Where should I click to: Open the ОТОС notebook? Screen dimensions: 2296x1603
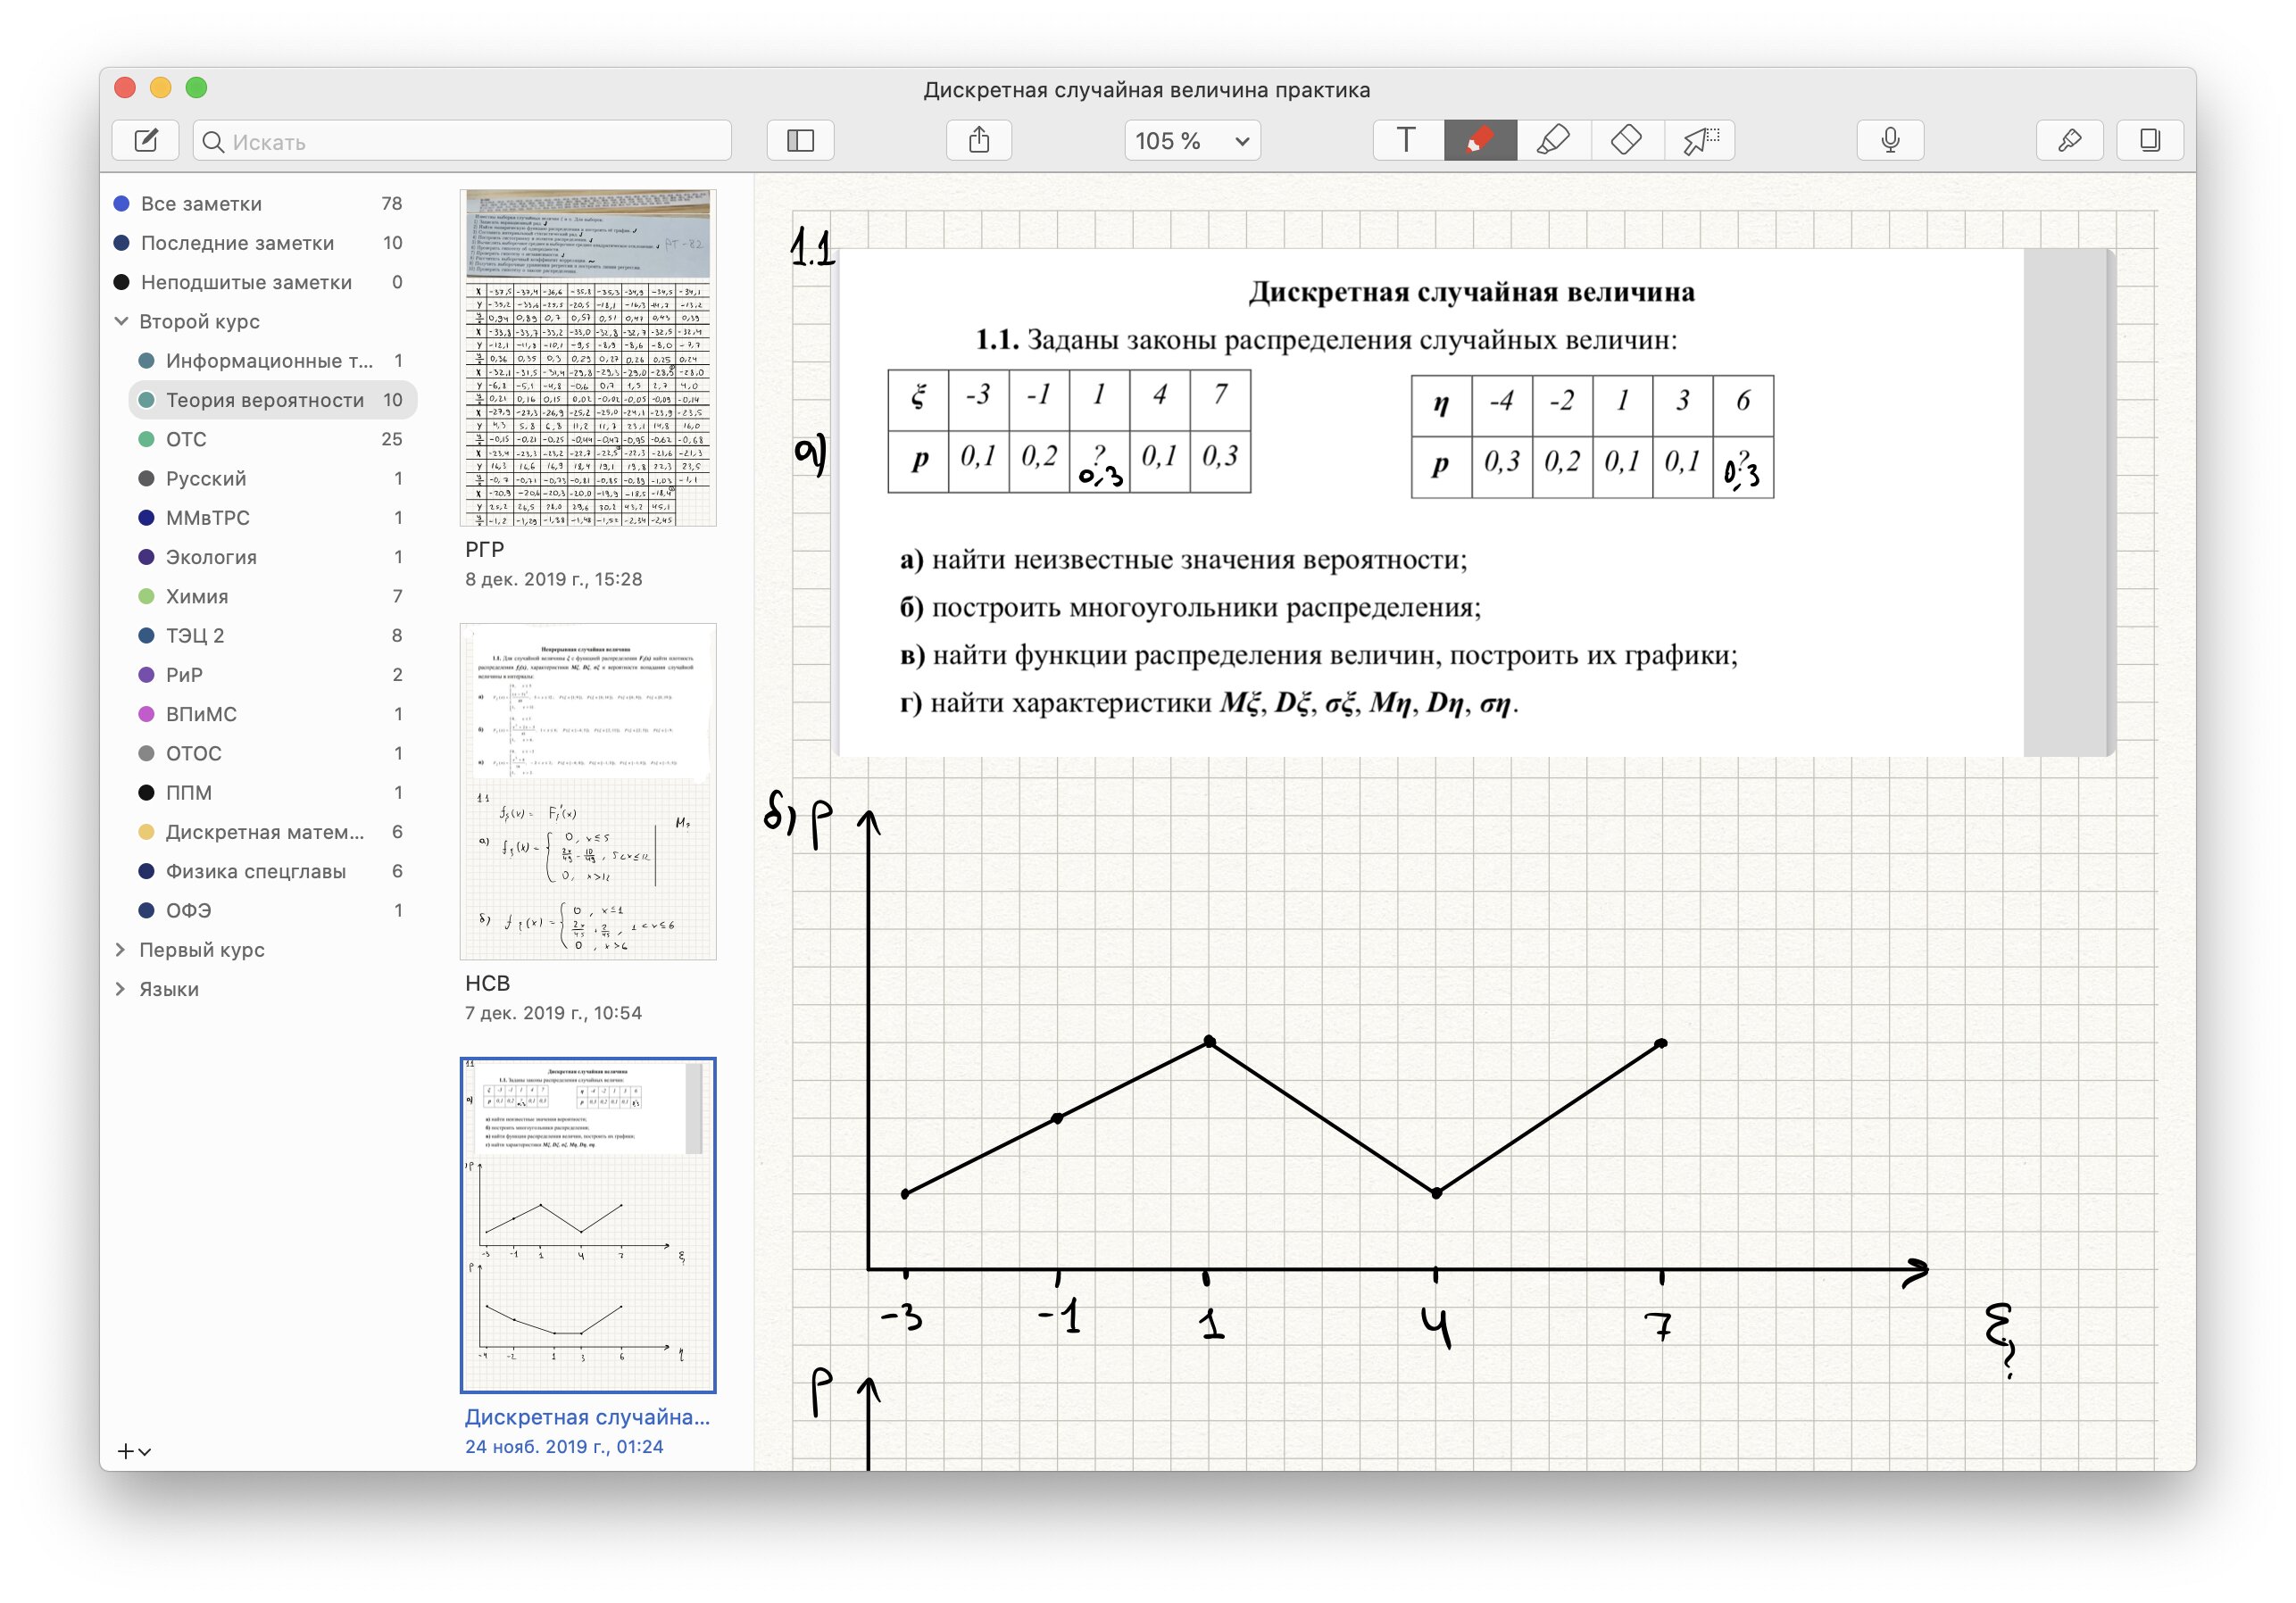point(272,753)
